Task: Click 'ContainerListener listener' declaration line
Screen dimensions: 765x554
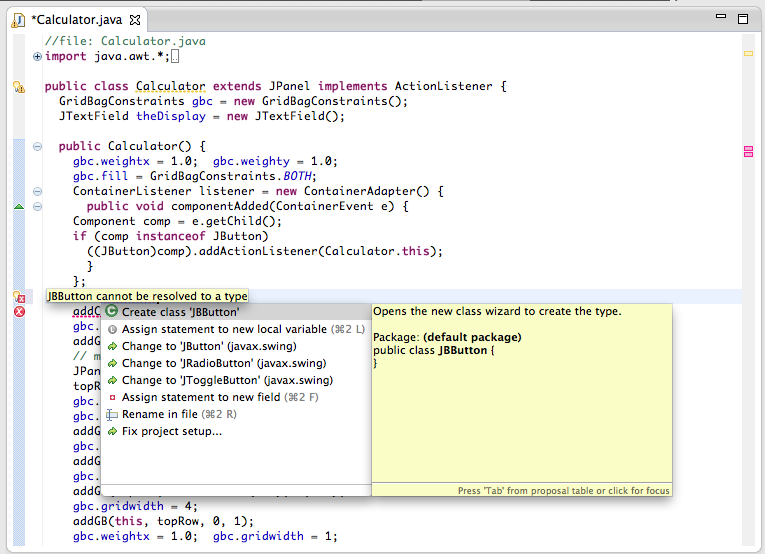Action: [x=258, y=191]
